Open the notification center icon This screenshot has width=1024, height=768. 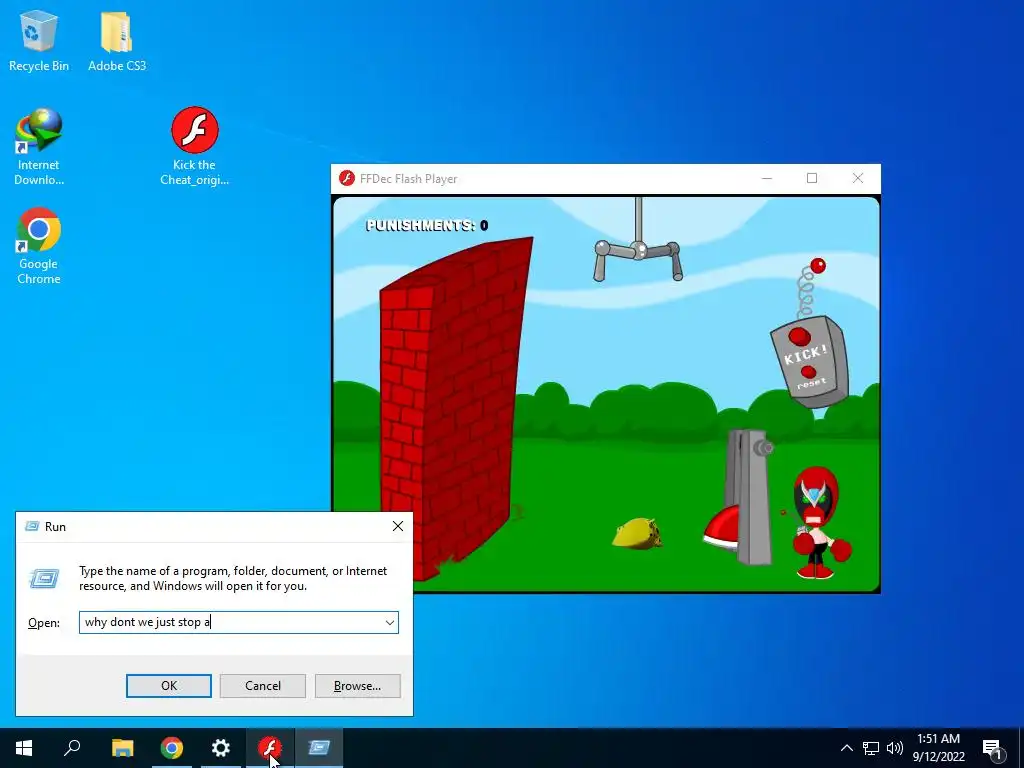[x=993, y=749]
